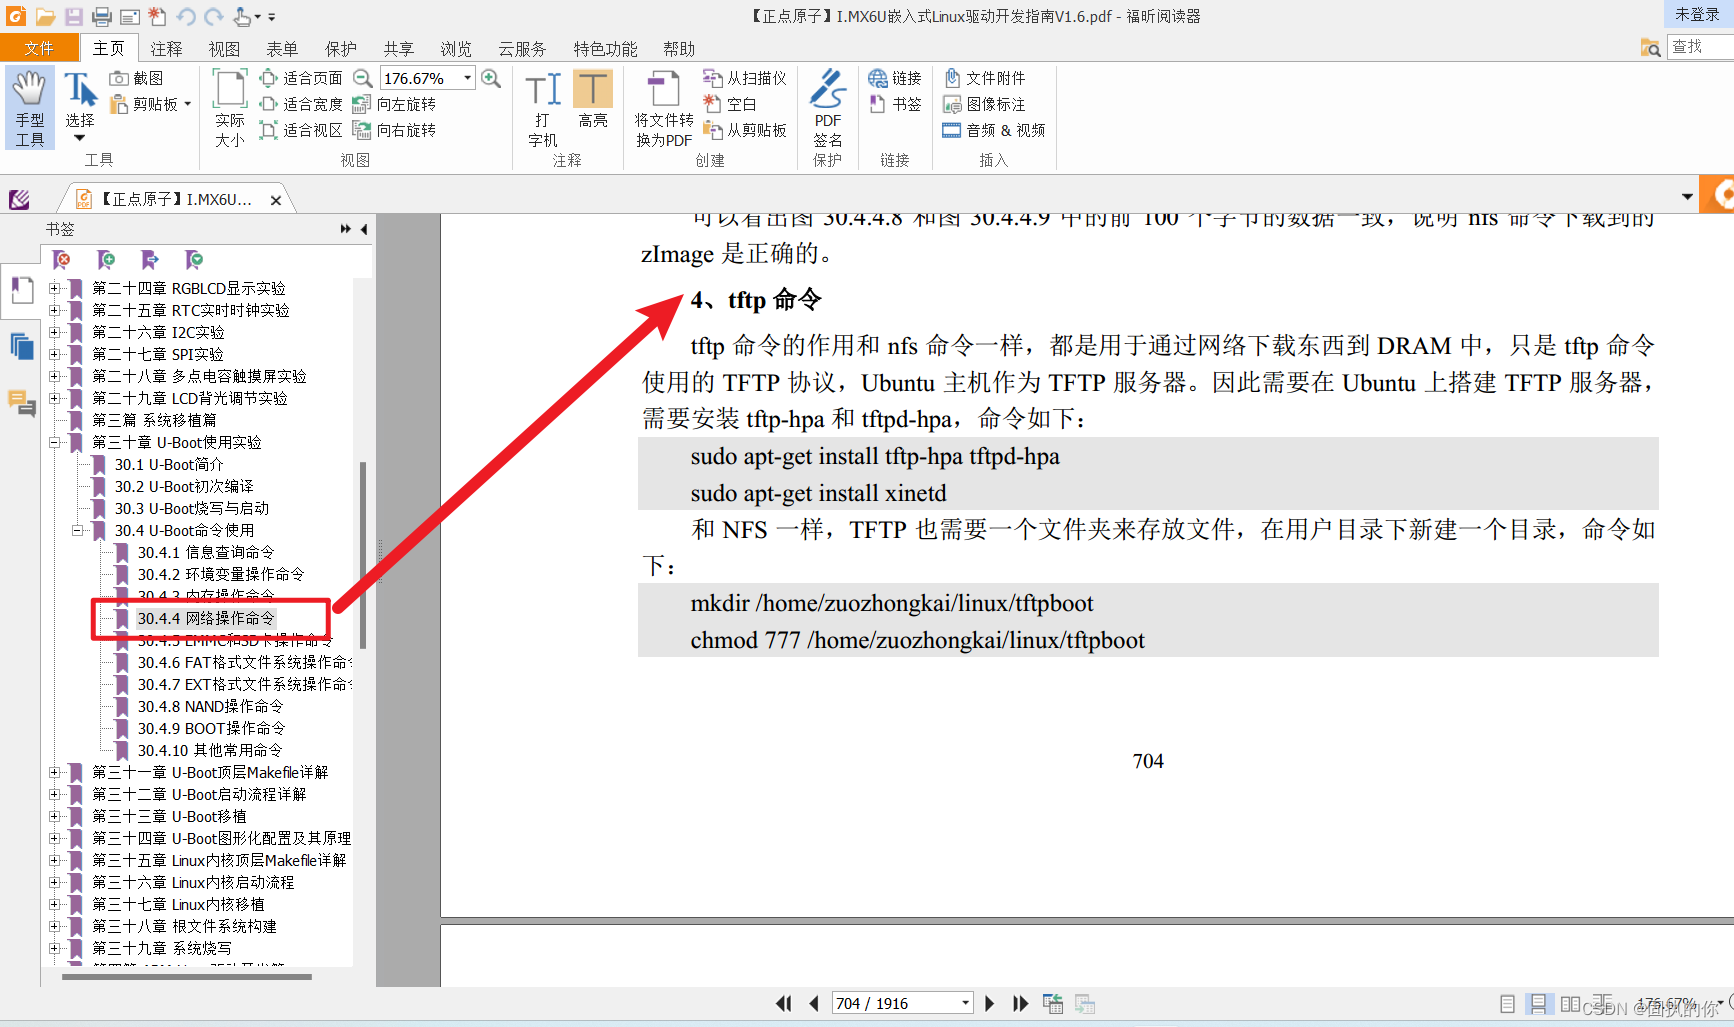The height and width of the screenshot is (1027, 1734).
Task: Open the Clipboard (剪贴板) dropdown arrow
Action: coord(187,104)
